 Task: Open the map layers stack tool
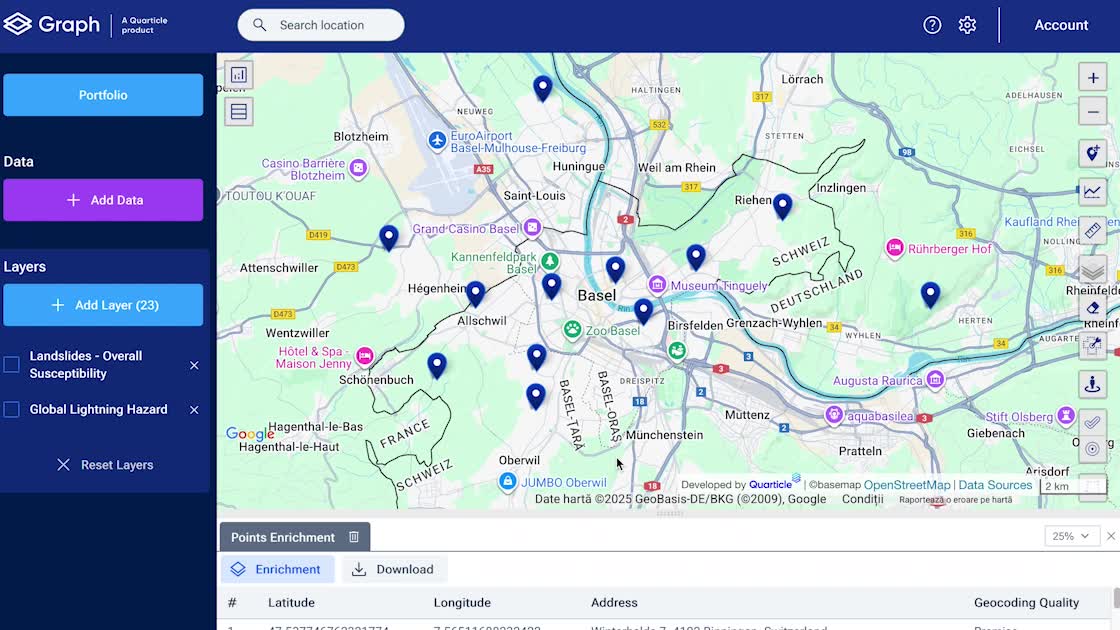pyautogui.click(x=1093, y=270)
